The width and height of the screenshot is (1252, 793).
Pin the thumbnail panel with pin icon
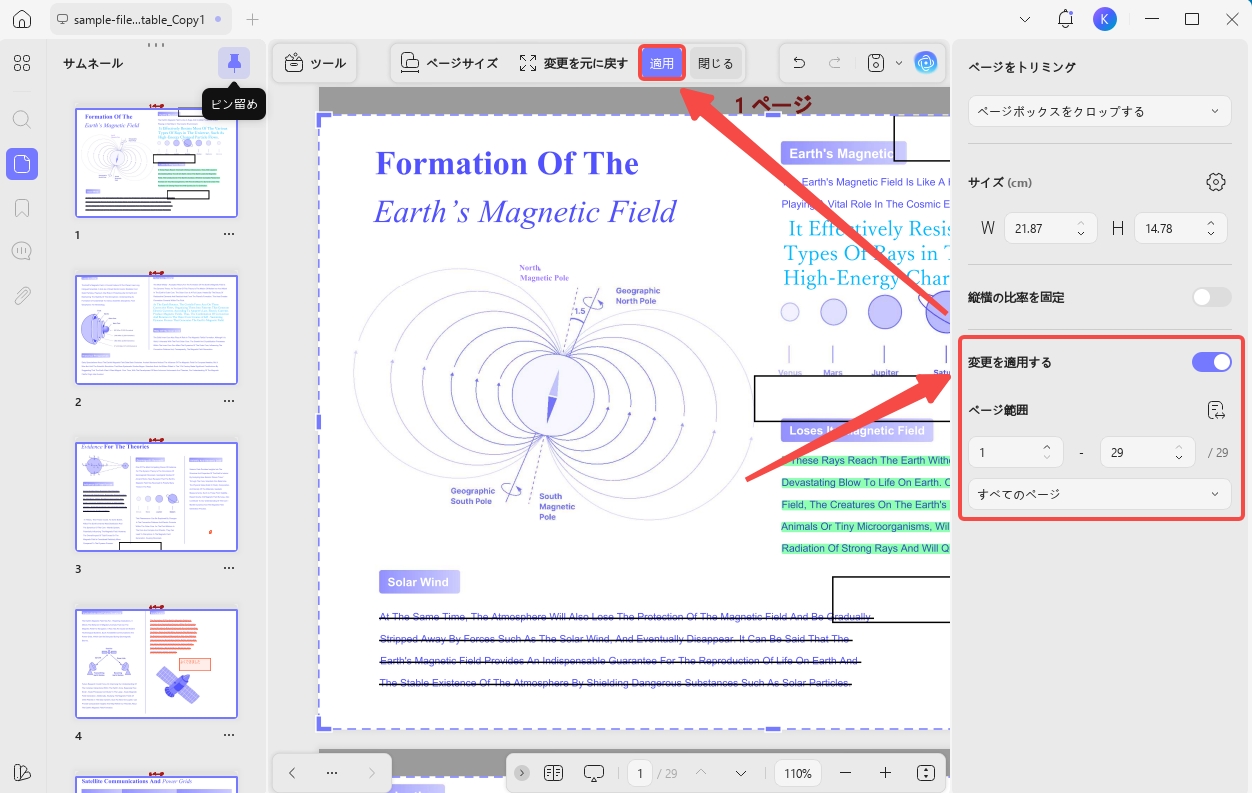tap(234, 63)
